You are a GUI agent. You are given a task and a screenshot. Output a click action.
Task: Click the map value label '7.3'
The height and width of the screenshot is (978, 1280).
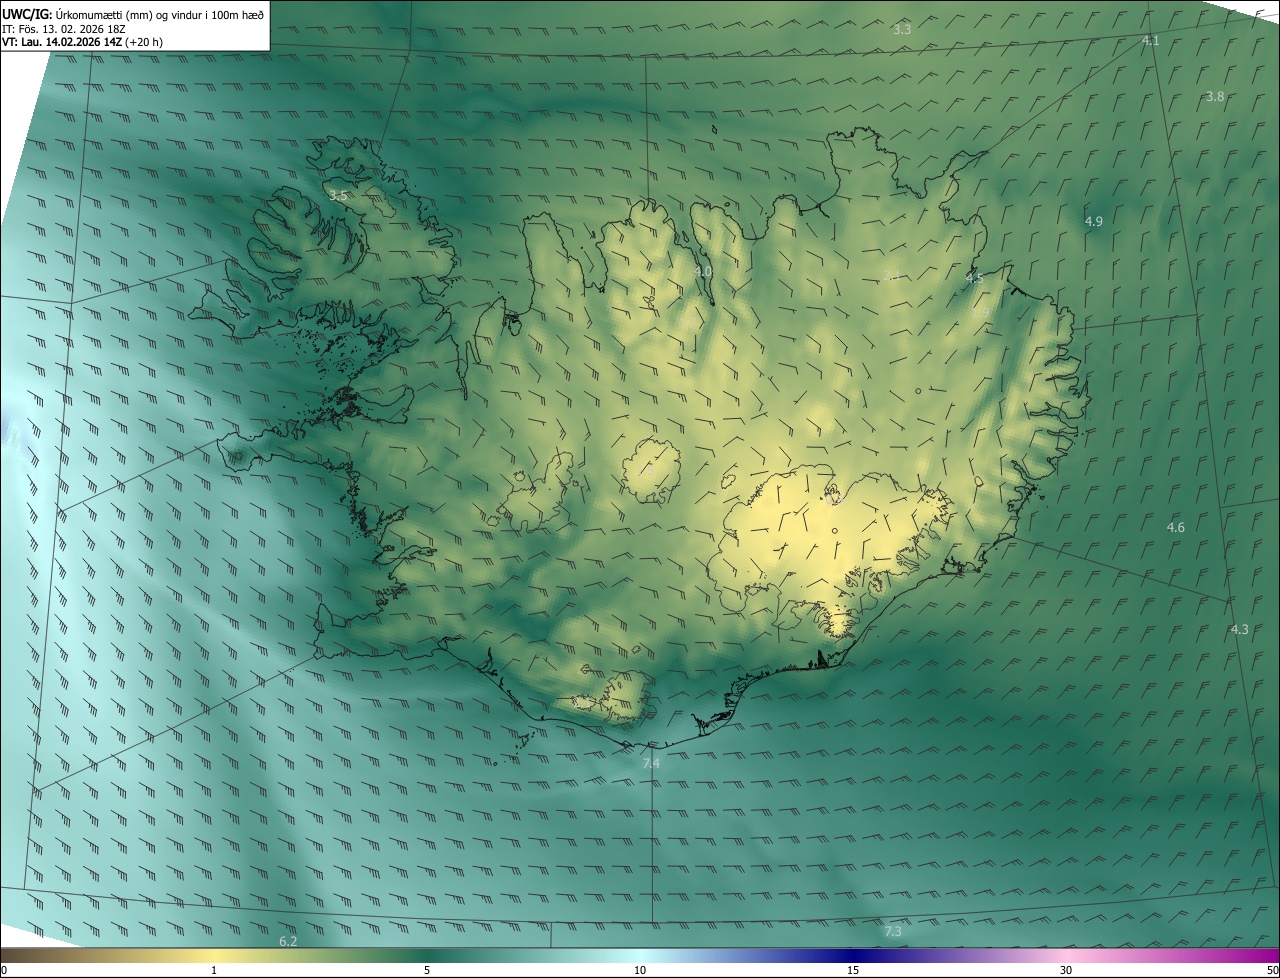click(893, 931)
